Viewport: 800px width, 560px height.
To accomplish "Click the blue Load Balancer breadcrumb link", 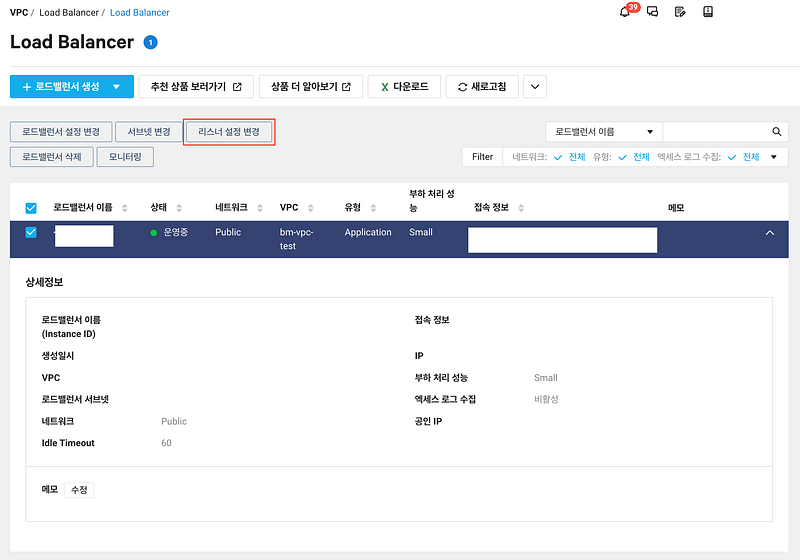I will pos(140,12).
